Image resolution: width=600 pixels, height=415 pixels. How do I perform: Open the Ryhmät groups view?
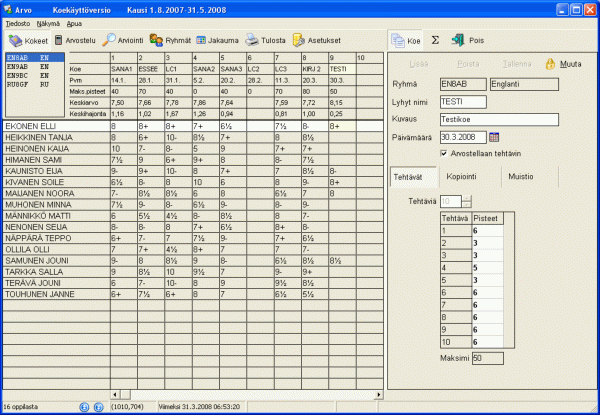tap(170, 40)
